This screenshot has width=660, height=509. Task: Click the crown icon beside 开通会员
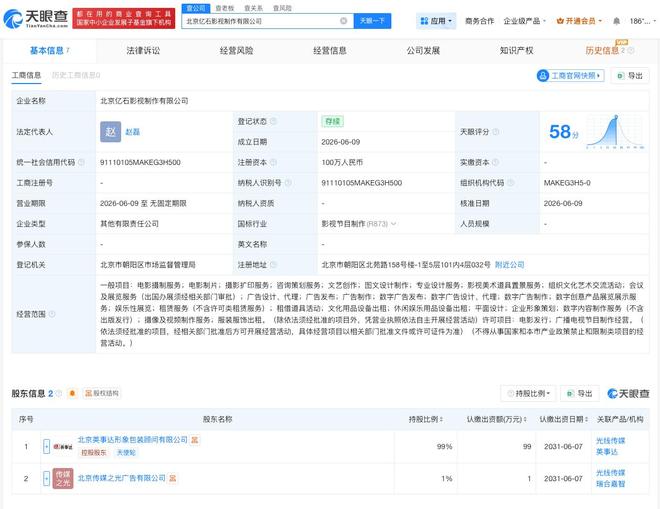point(560,21)
